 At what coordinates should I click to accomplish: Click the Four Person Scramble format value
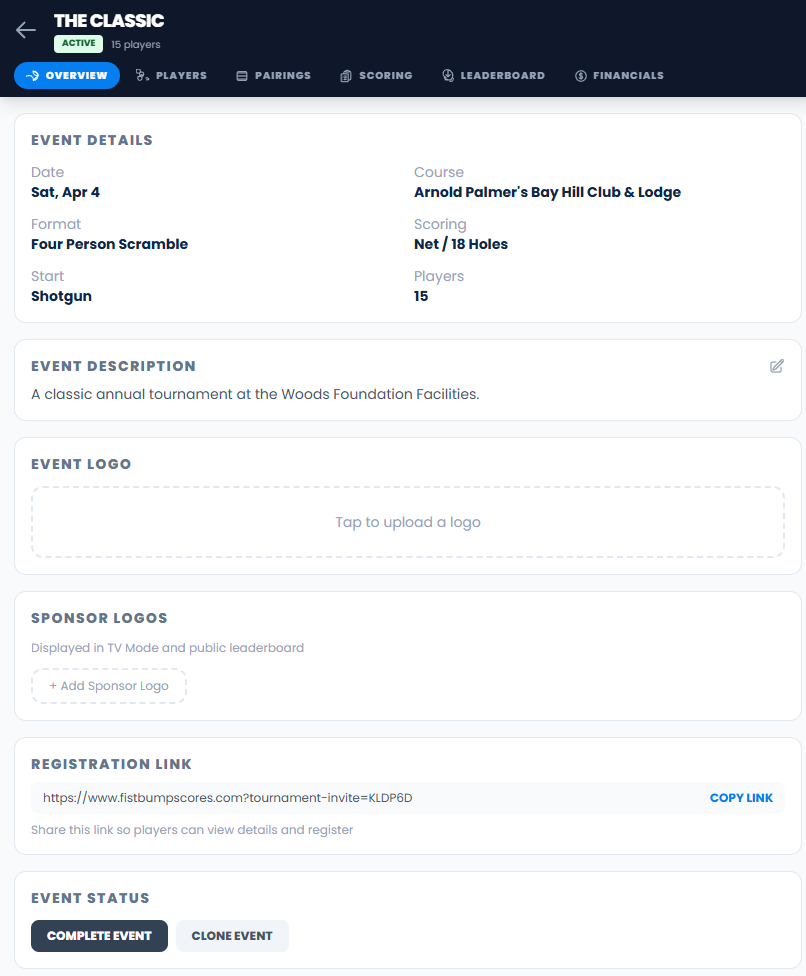tap(109, 244)
